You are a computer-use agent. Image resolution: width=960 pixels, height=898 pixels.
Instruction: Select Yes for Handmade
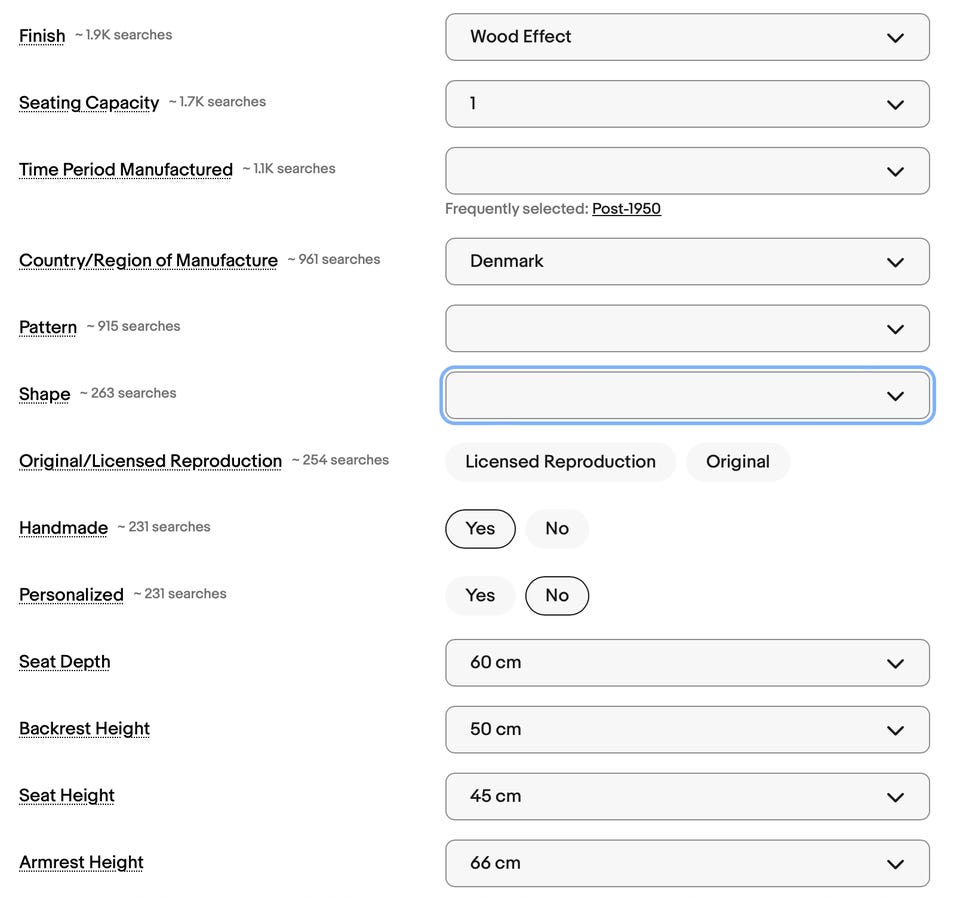(480, 529)
